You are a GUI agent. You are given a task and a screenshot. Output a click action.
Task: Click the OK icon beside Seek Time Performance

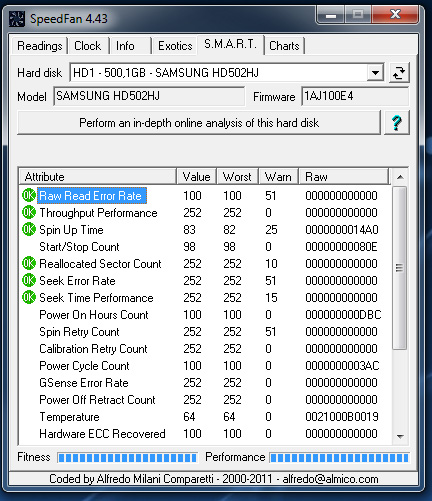click(x=29, y=297)
